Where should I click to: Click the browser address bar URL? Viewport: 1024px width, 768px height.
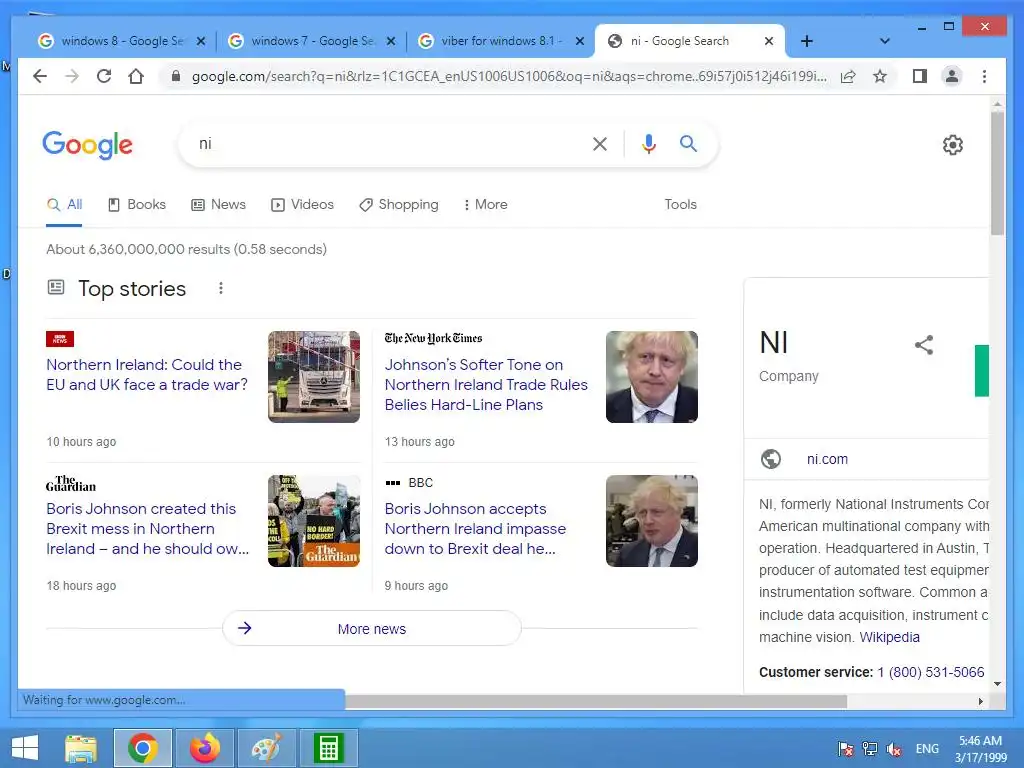tap(509, 76)
